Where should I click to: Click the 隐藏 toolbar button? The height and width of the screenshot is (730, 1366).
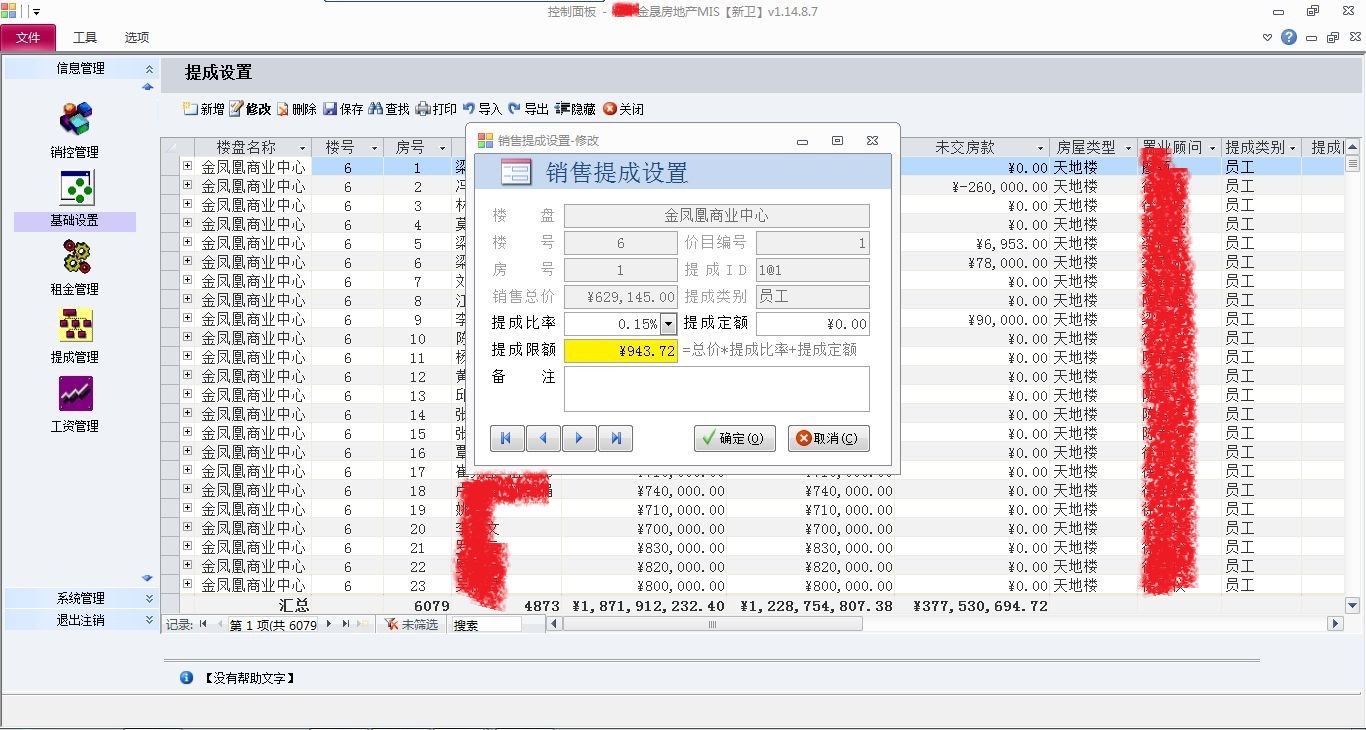(x=576, y=109)
